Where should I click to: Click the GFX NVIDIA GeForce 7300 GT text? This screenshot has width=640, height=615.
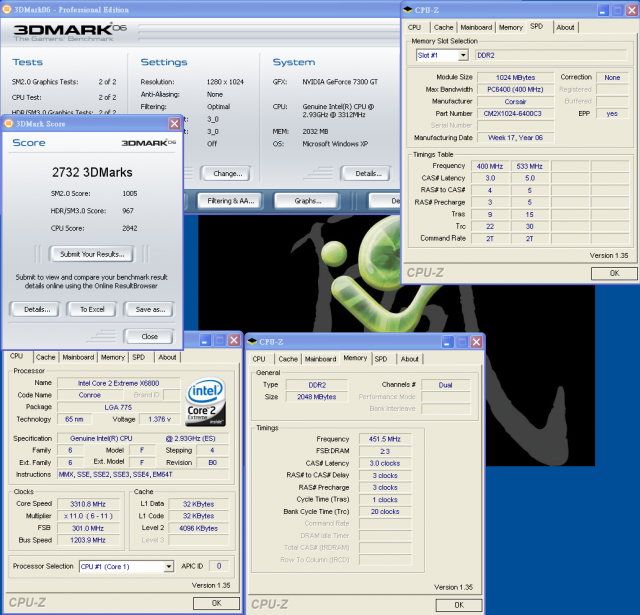click(340, 82)
